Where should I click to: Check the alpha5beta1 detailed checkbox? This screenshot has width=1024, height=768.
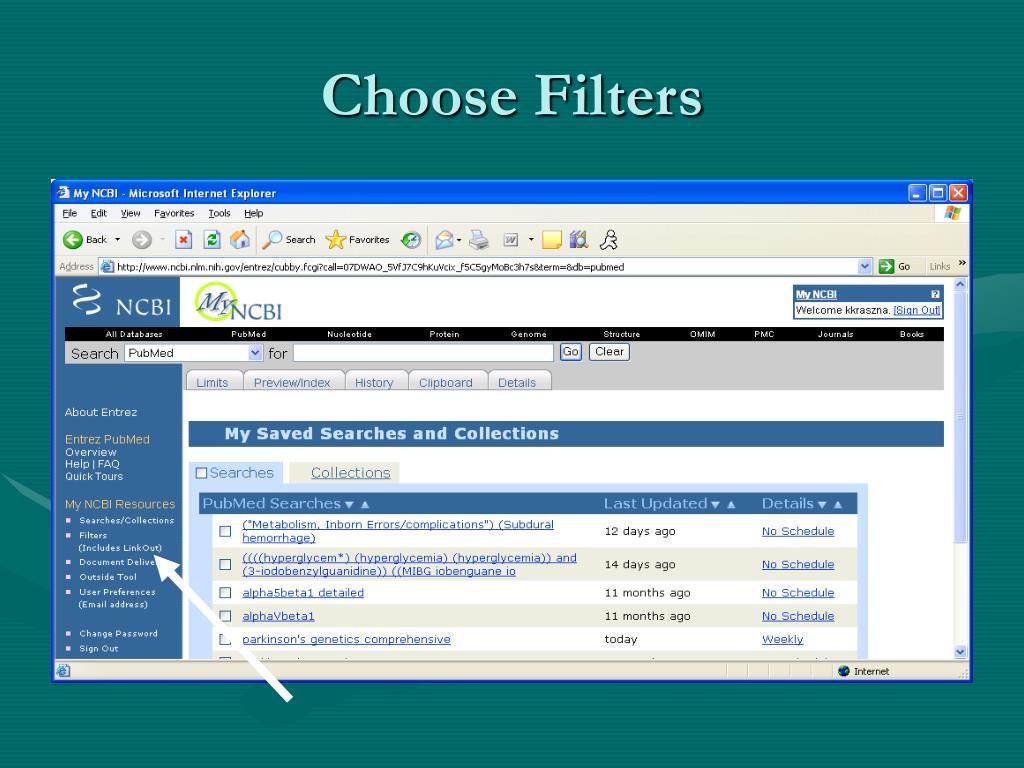[x=225, y=592]
